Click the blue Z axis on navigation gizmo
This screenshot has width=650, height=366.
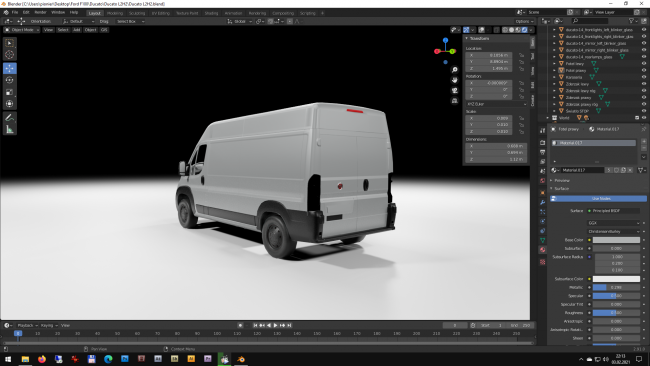click(x=445, y=40)
